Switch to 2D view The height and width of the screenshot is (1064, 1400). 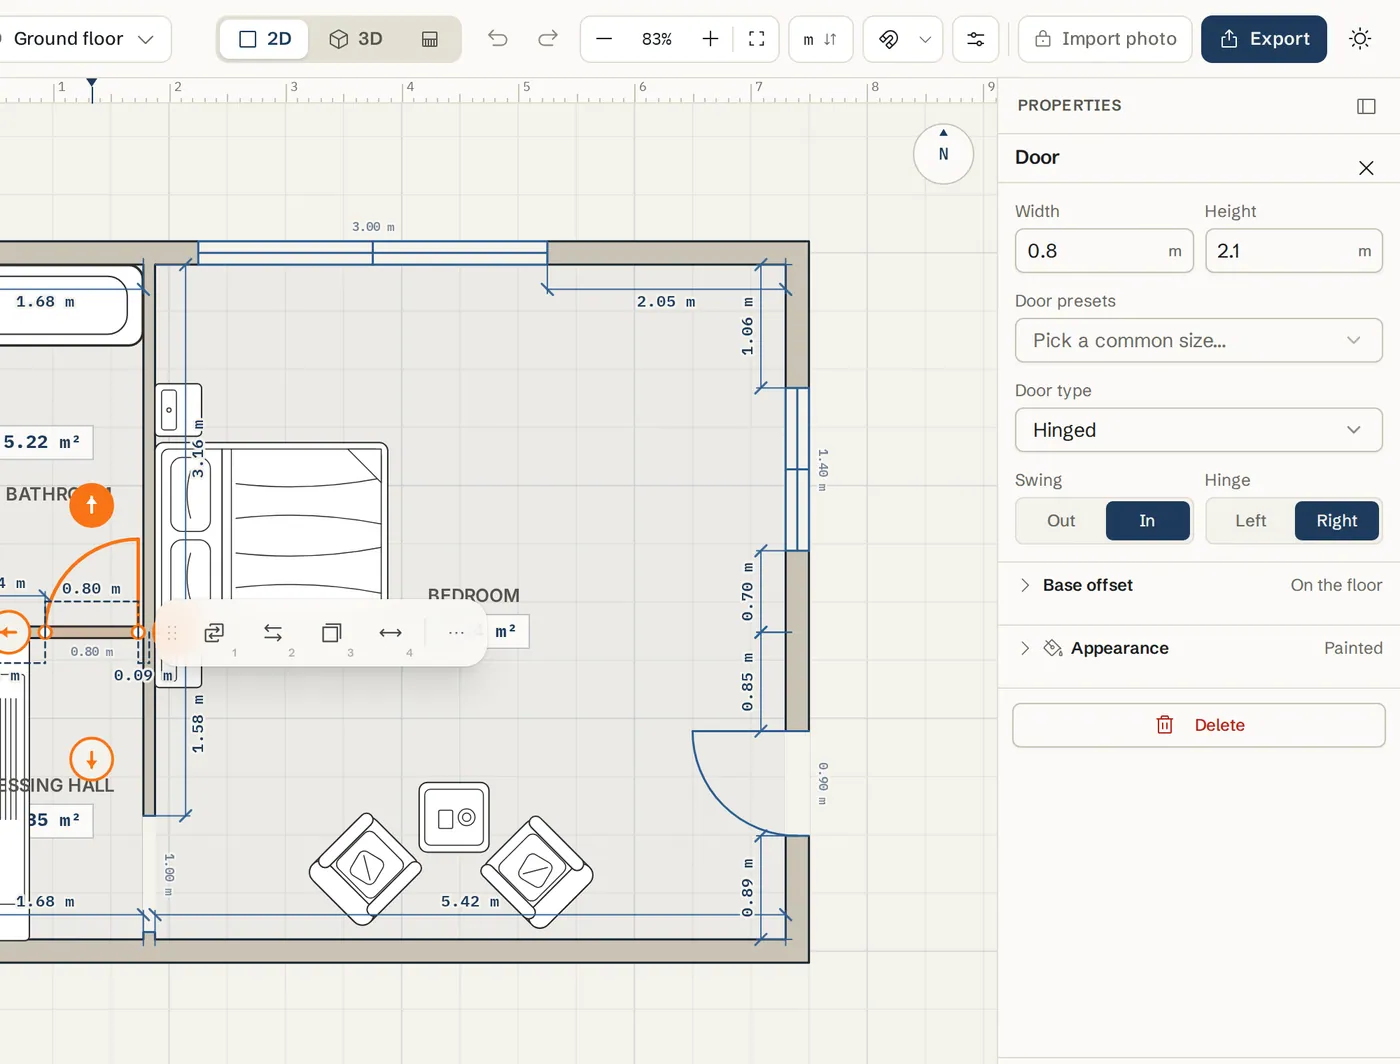264,39
